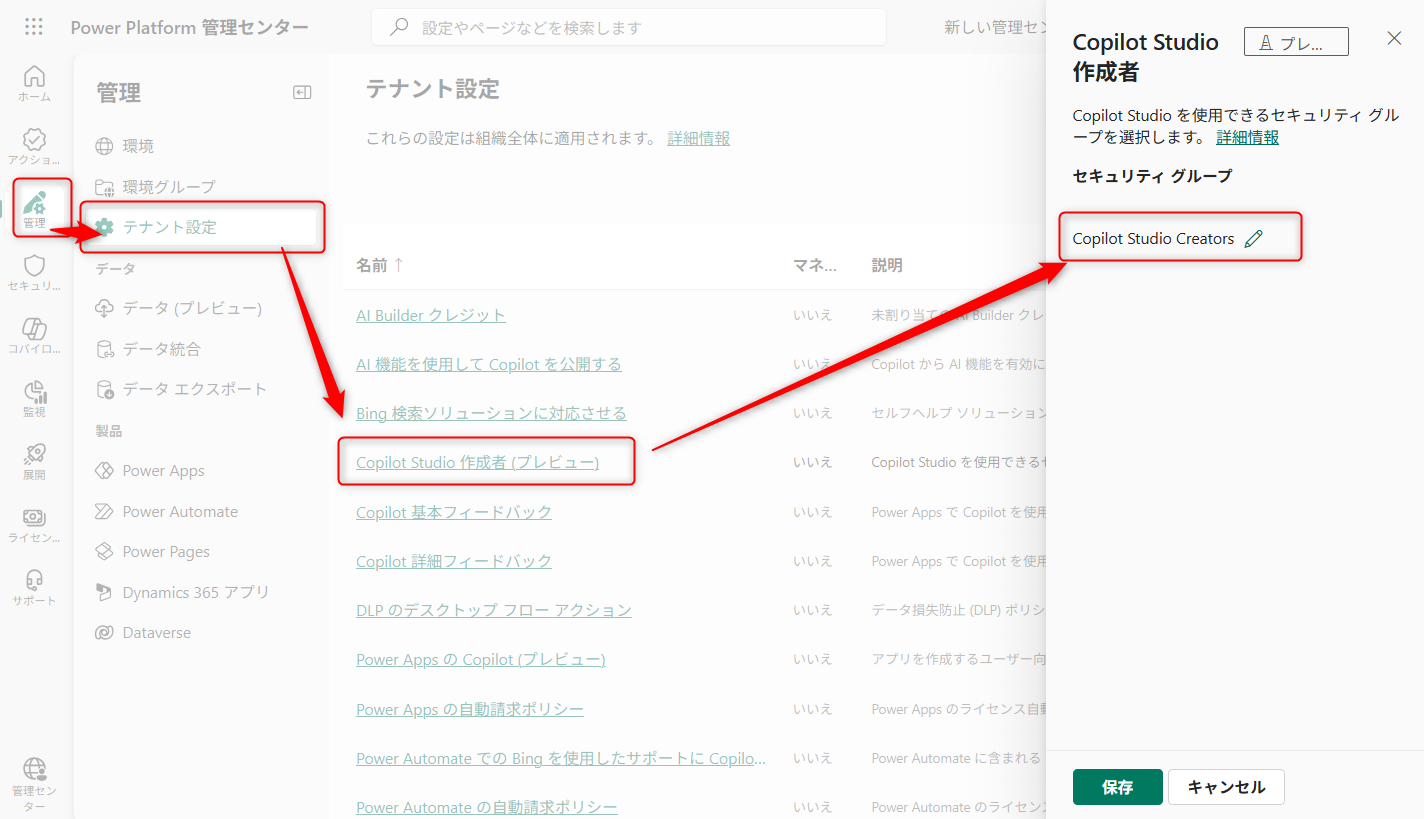Click the 保存 button
1424x819 pixels.
tap(1117, 787)
